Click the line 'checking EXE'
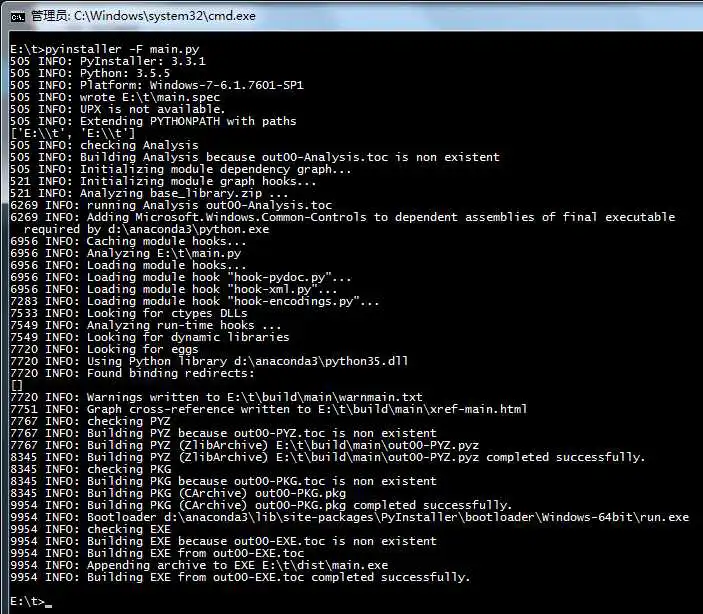This screenshot has width=703, height=614. [91, 530]
